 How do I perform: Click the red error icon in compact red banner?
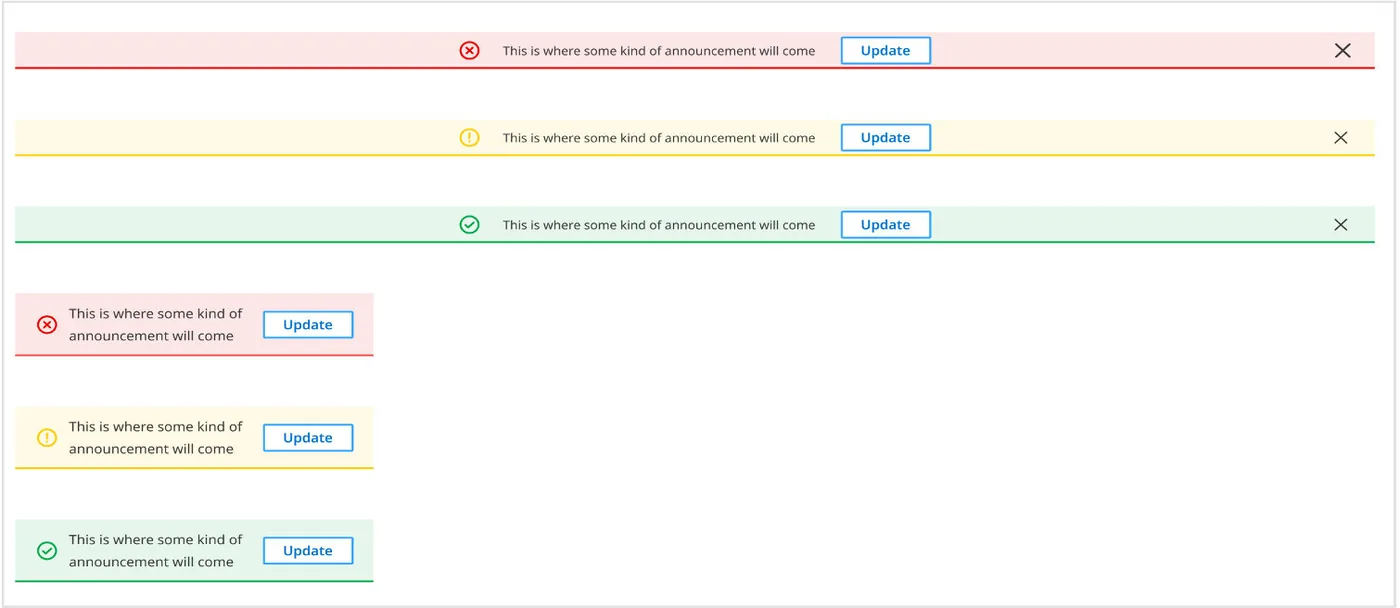(47, 324)
